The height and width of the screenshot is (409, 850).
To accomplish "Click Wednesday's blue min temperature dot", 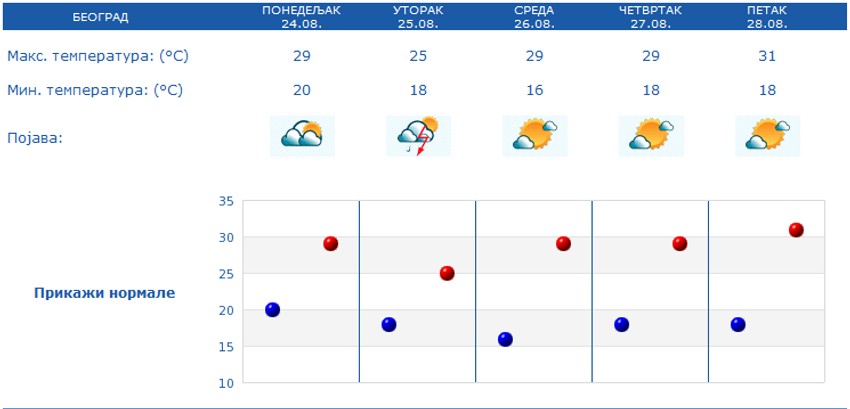I will click(x=505, y=339).
